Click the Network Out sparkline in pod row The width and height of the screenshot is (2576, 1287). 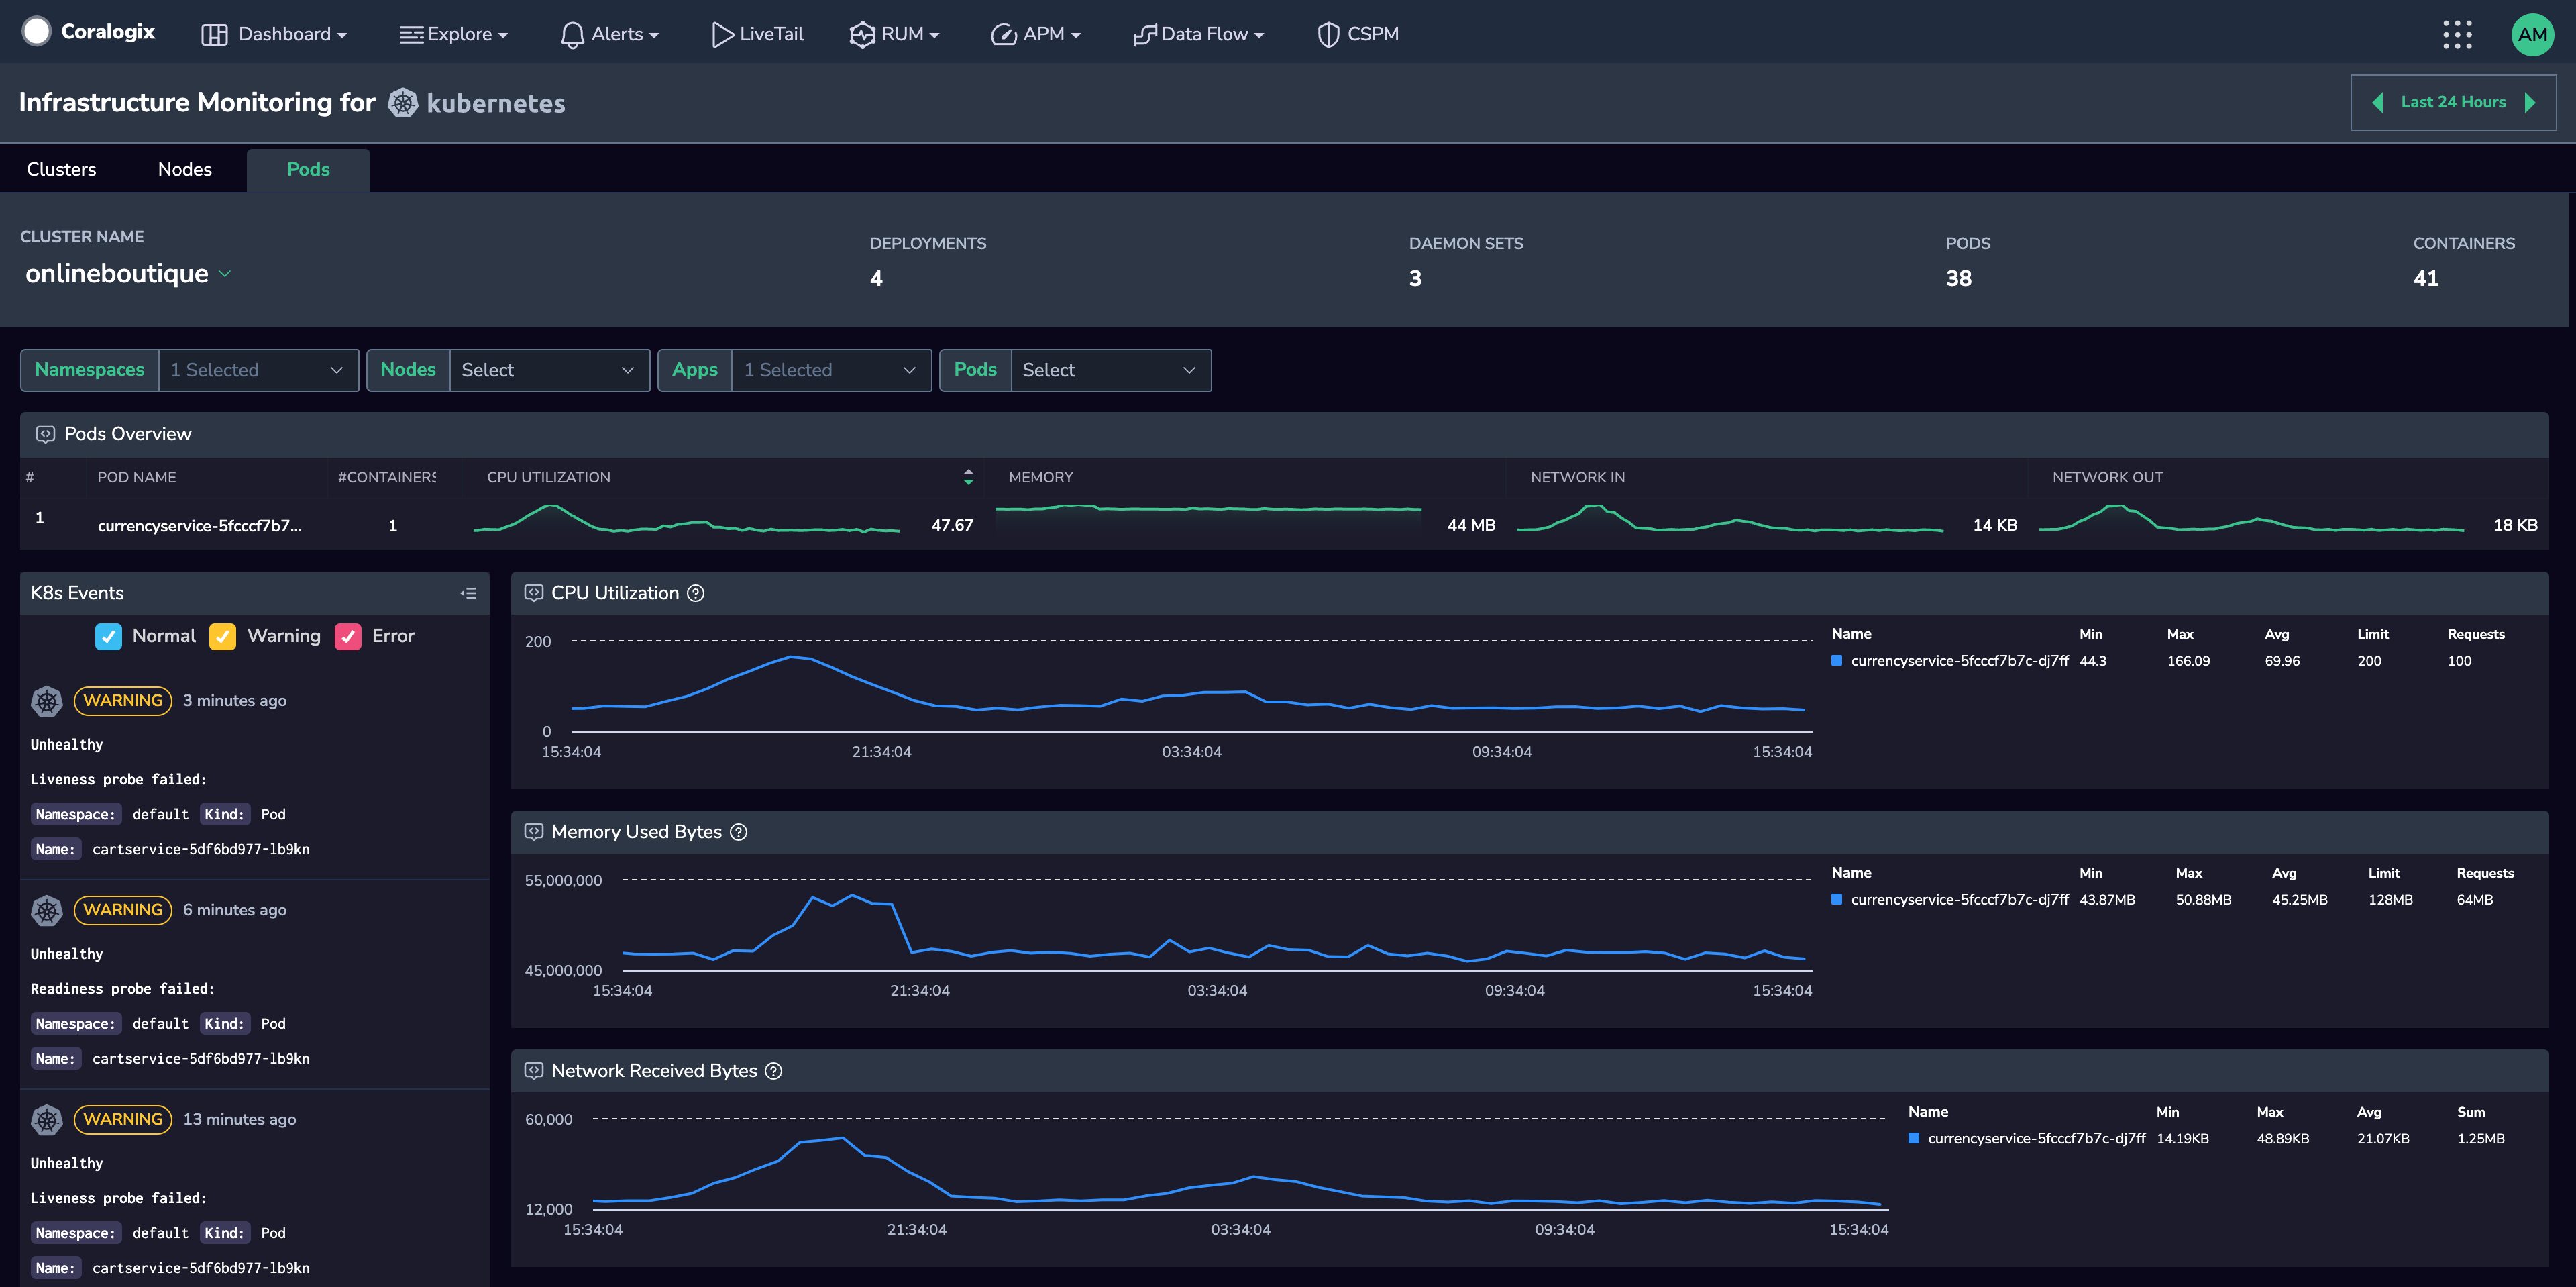(2251, 519)
